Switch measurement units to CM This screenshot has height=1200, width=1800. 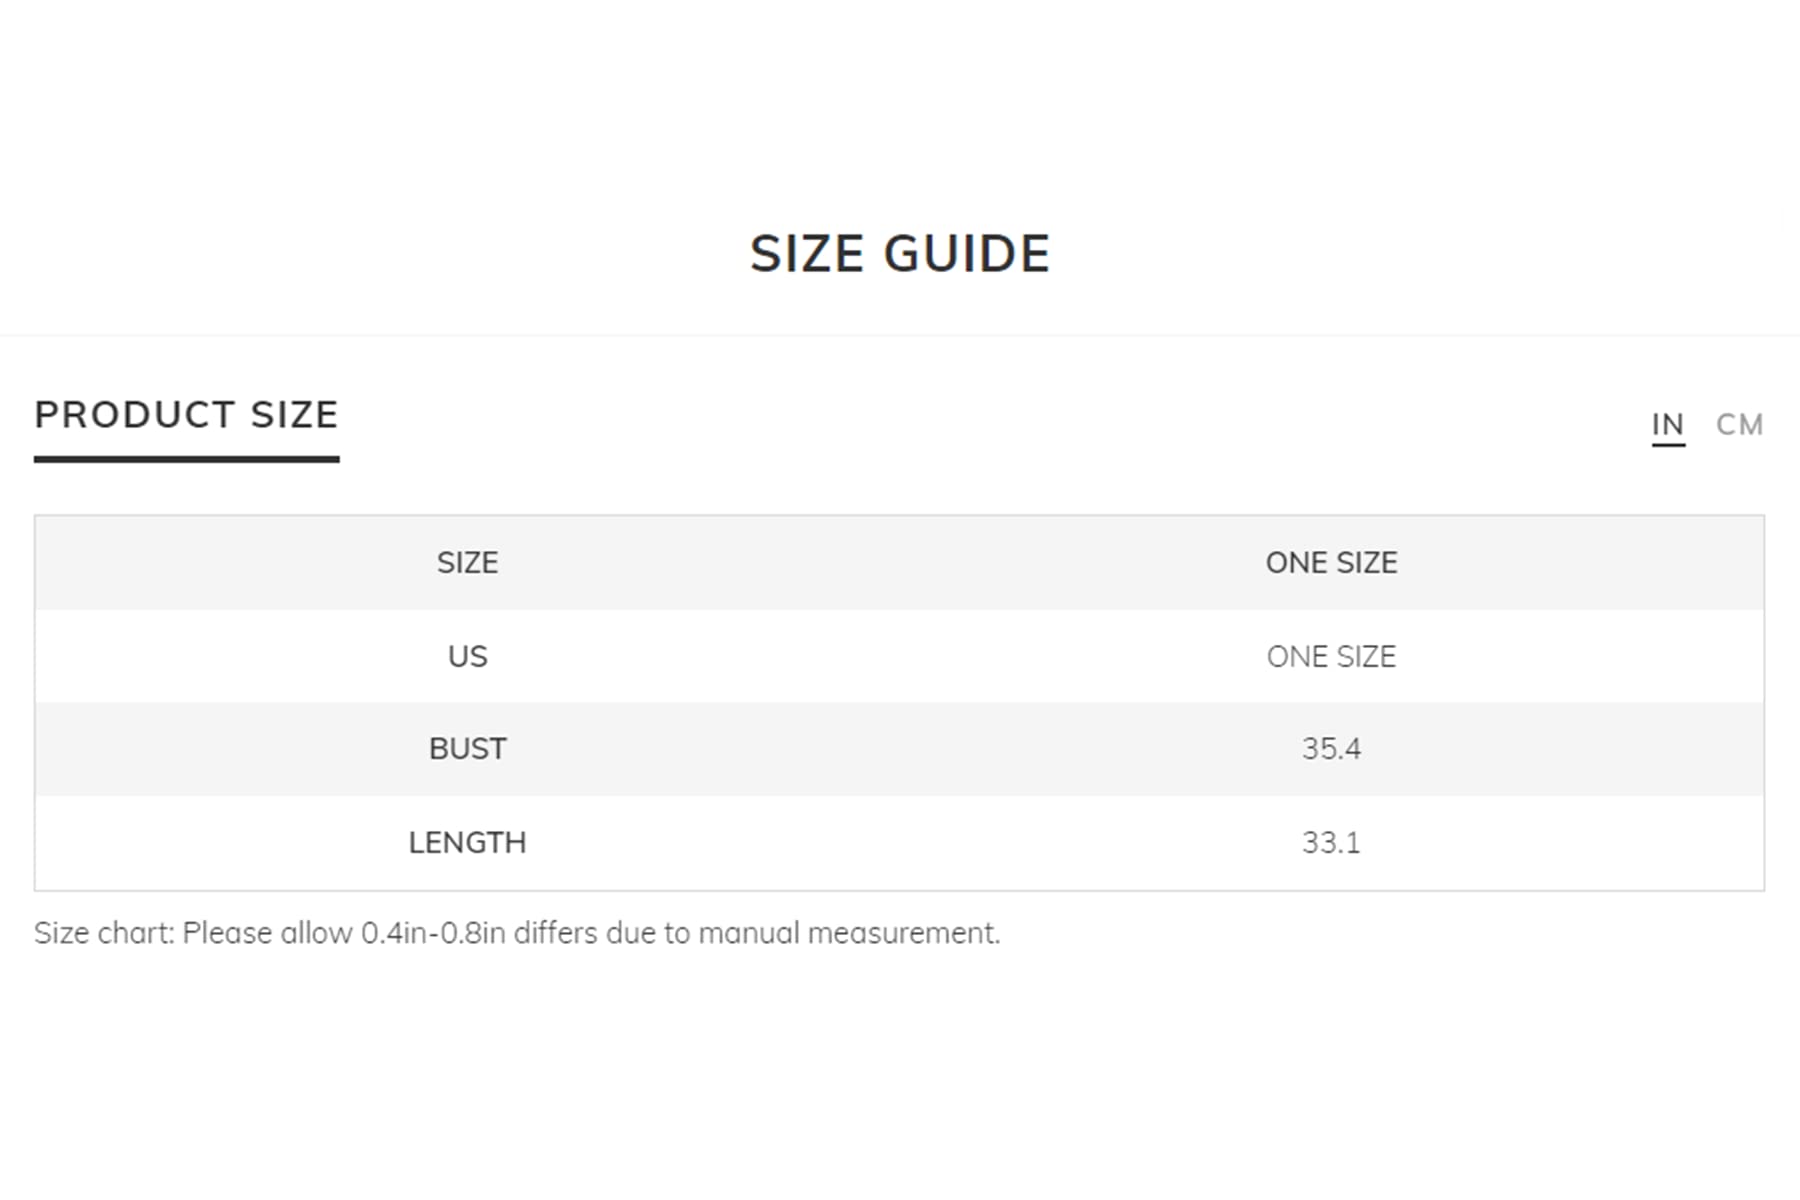[1739, 425]
